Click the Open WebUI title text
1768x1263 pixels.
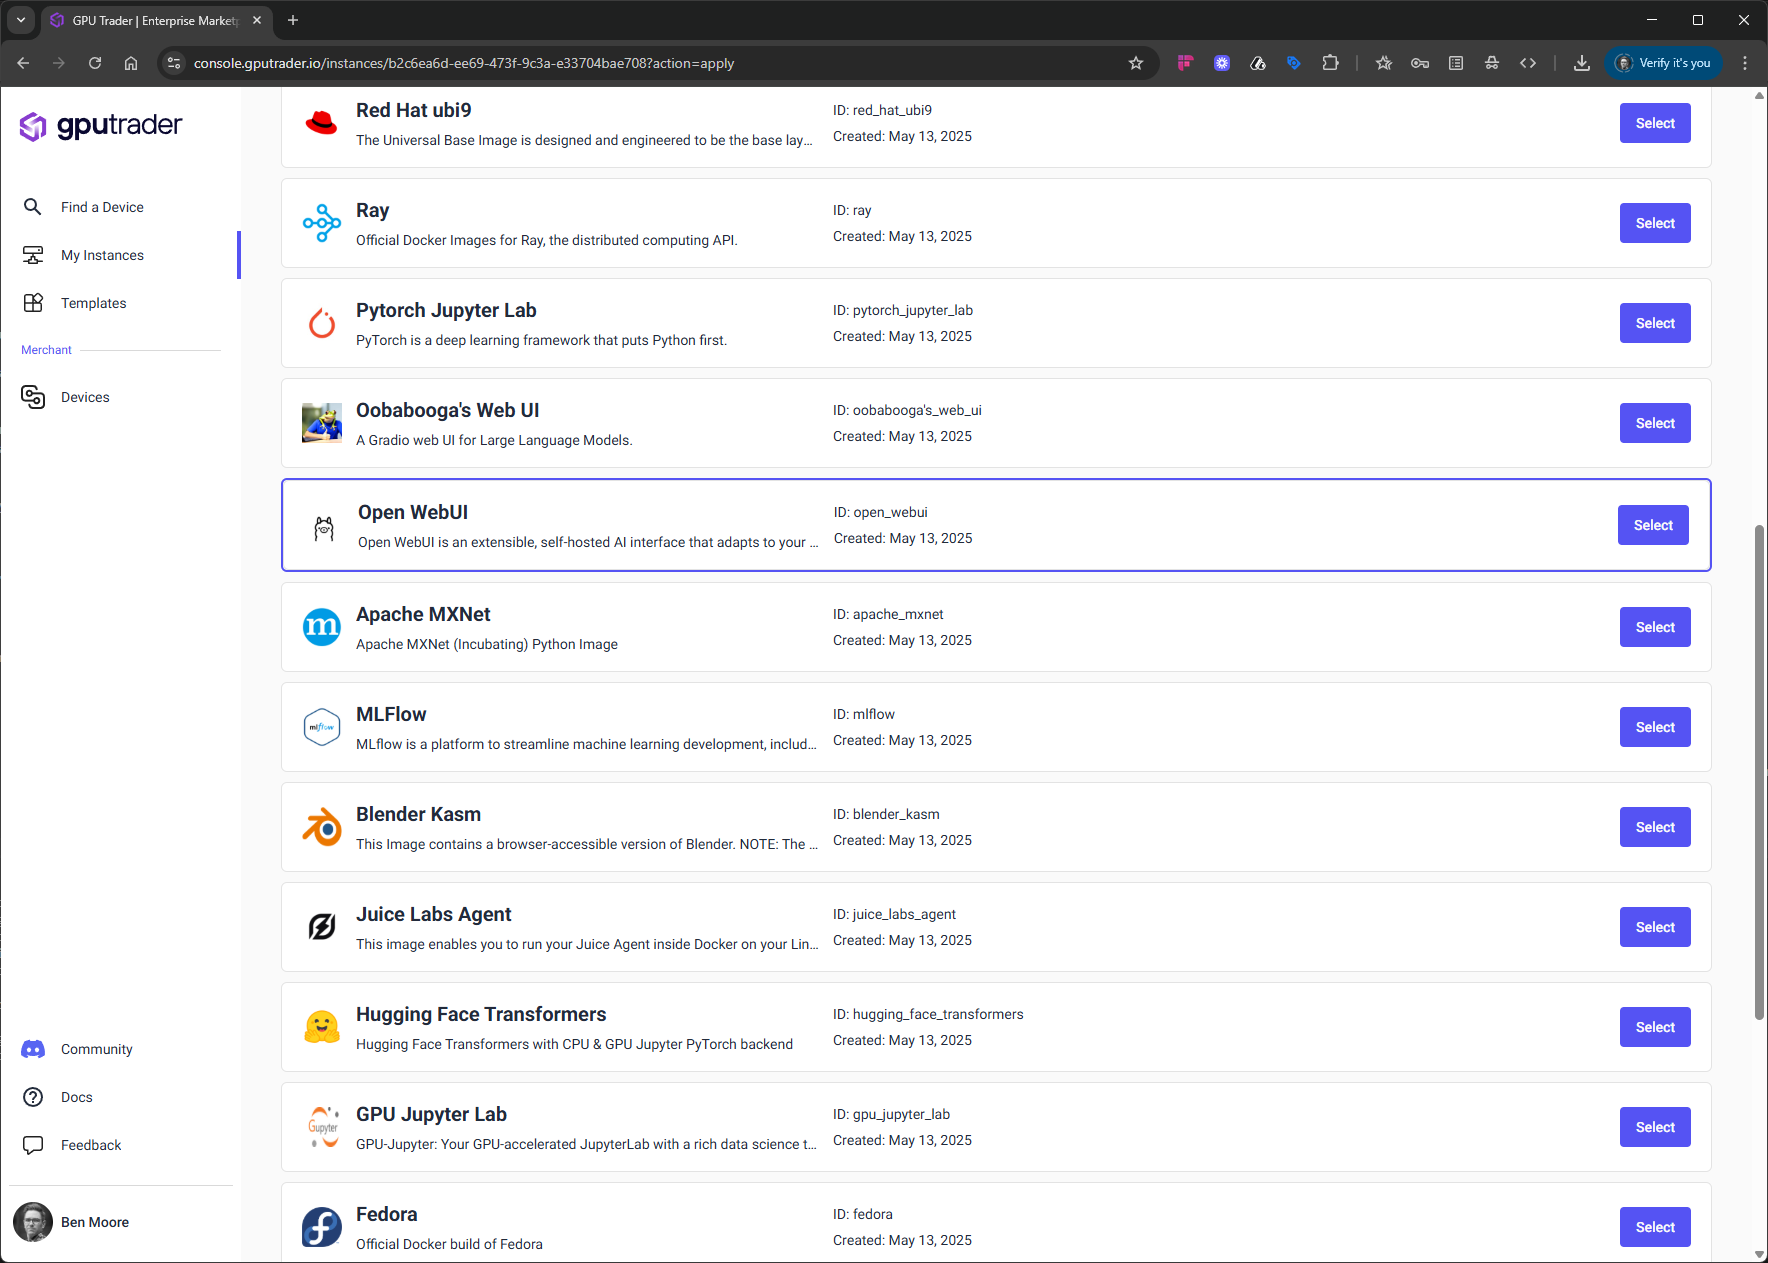(x=413, y=512)
